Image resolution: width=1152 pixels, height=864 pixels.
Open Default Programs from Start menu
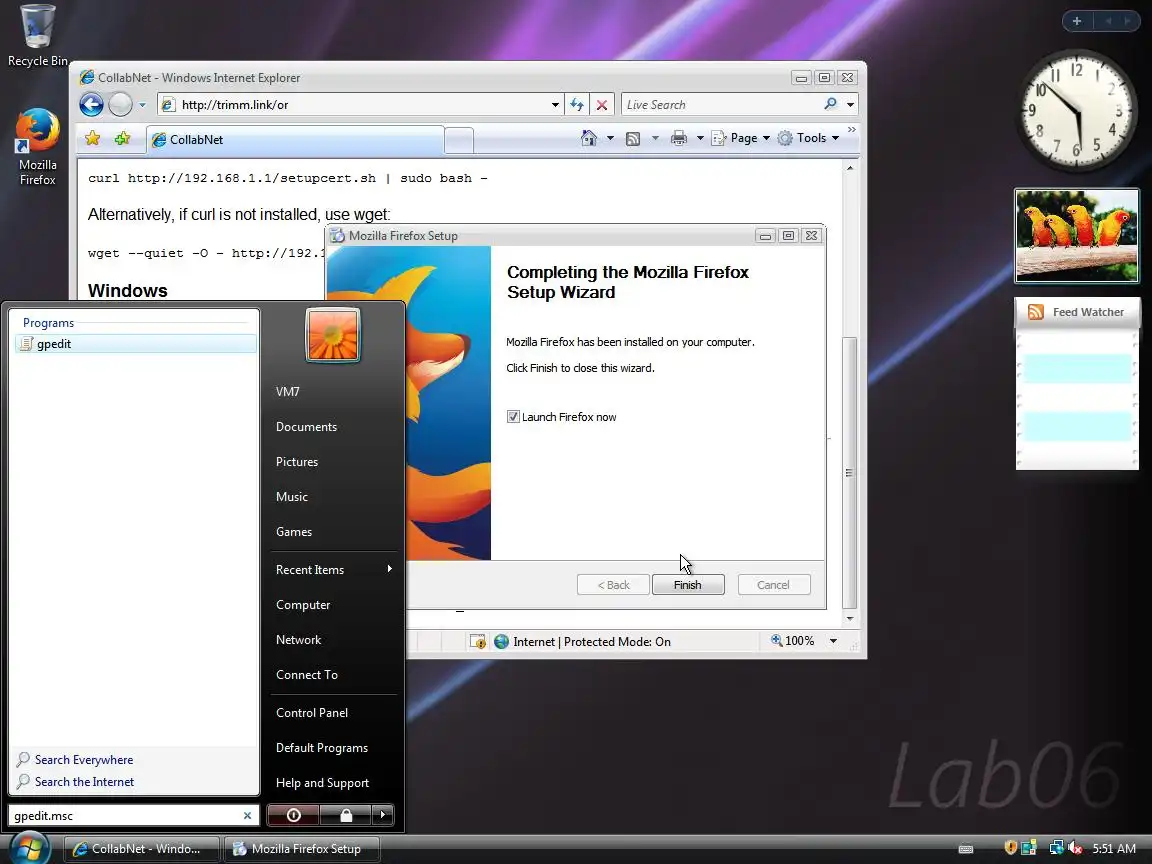tap(322, 748)
